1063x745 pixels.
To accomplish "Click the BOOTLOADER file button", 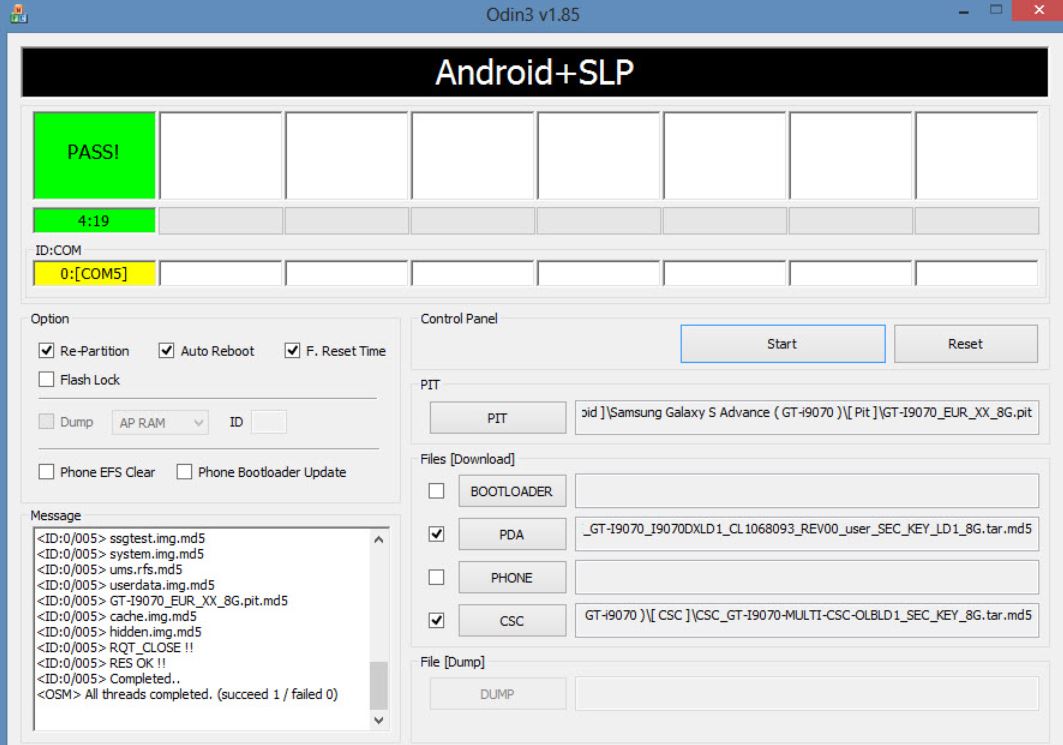I will point(512,491).
